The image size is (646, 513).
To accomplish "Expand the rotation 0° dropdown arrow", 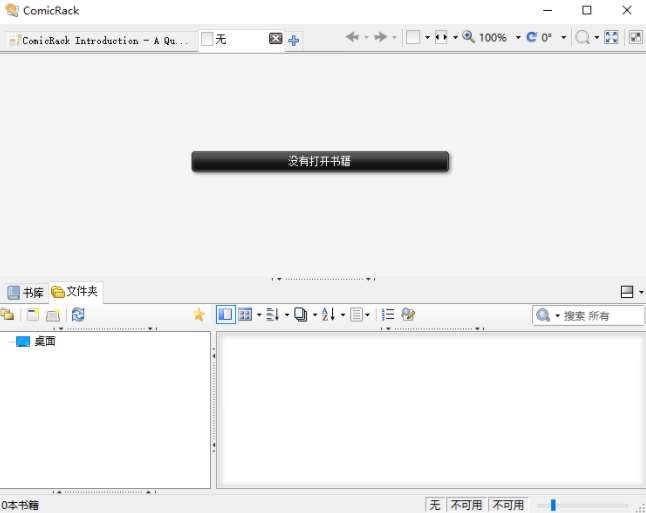I will (563, 37).
